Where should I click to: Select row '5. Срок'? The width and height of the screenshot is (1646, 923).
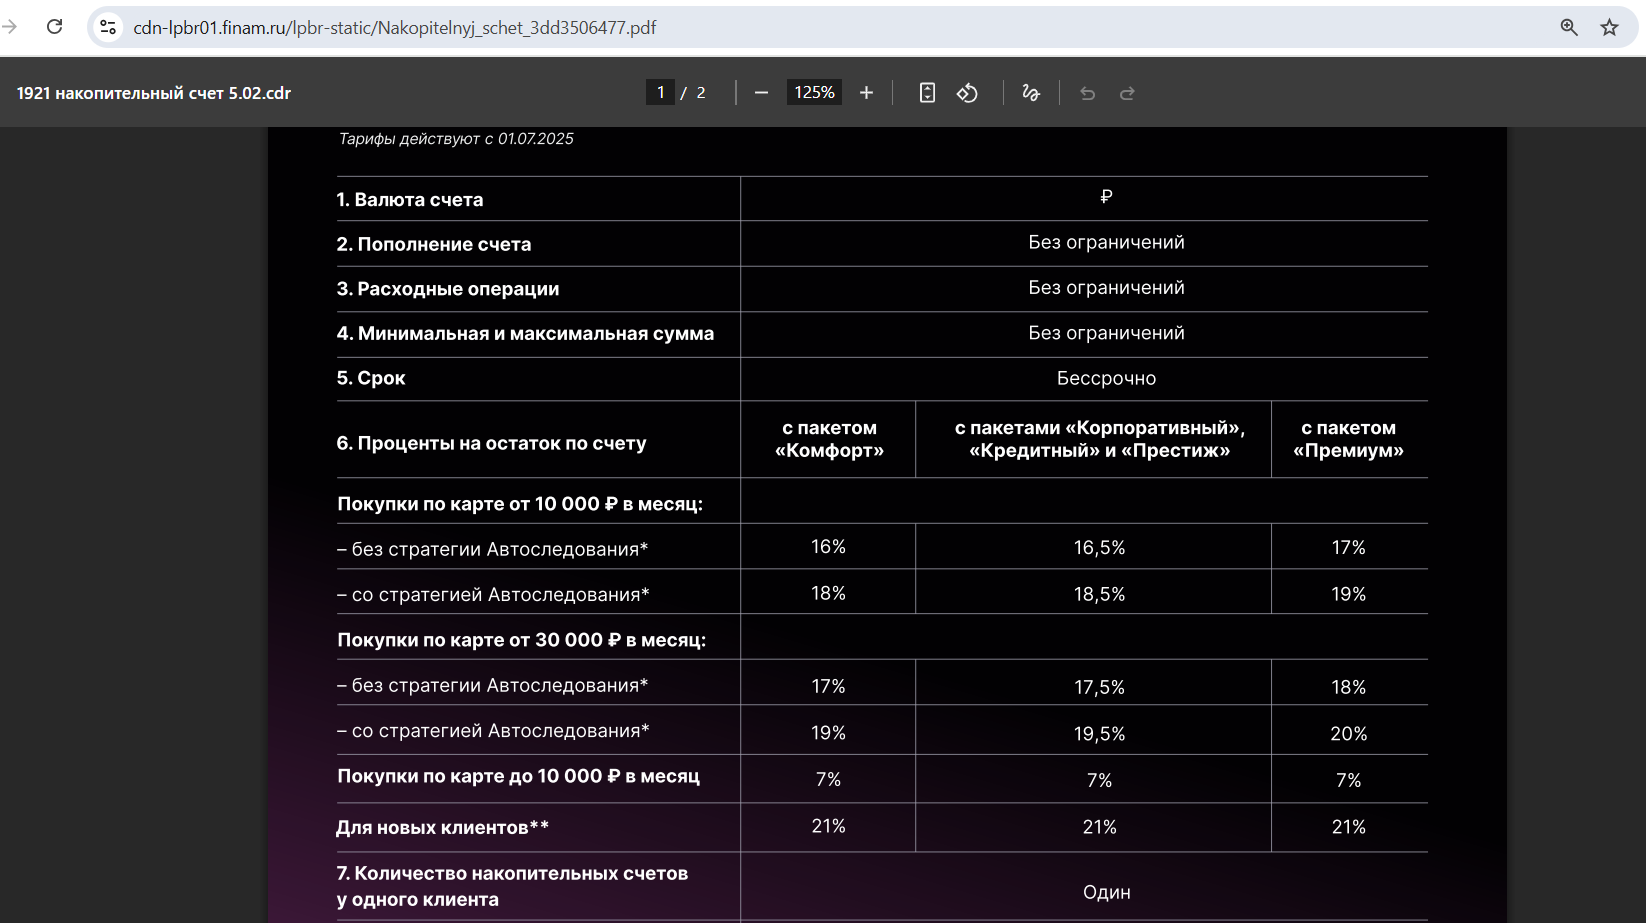882,379
